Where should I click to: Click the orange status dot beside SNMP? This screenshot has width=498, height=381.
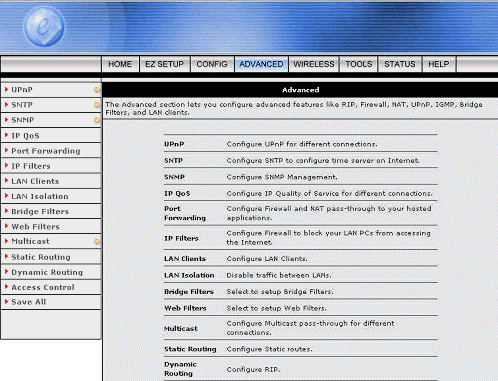pos(97,120)
